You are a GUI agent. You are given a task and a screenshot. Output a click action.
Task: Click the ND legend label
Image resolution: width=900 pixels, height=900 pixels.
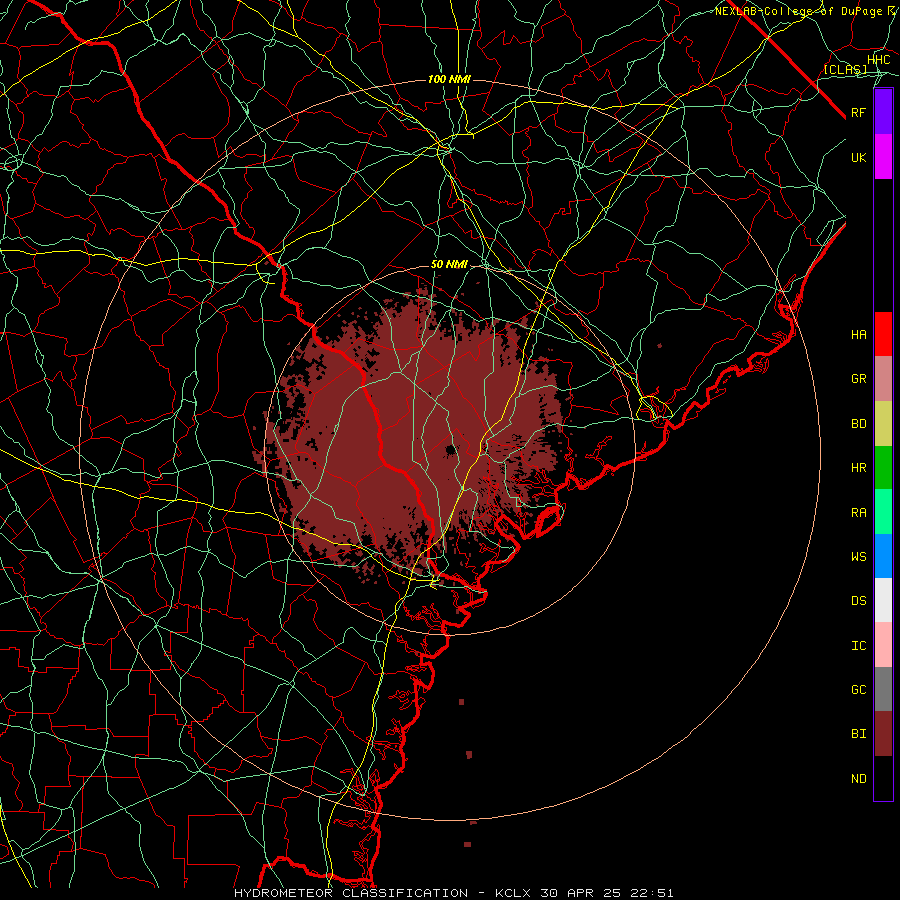click(x=858, y=779)
